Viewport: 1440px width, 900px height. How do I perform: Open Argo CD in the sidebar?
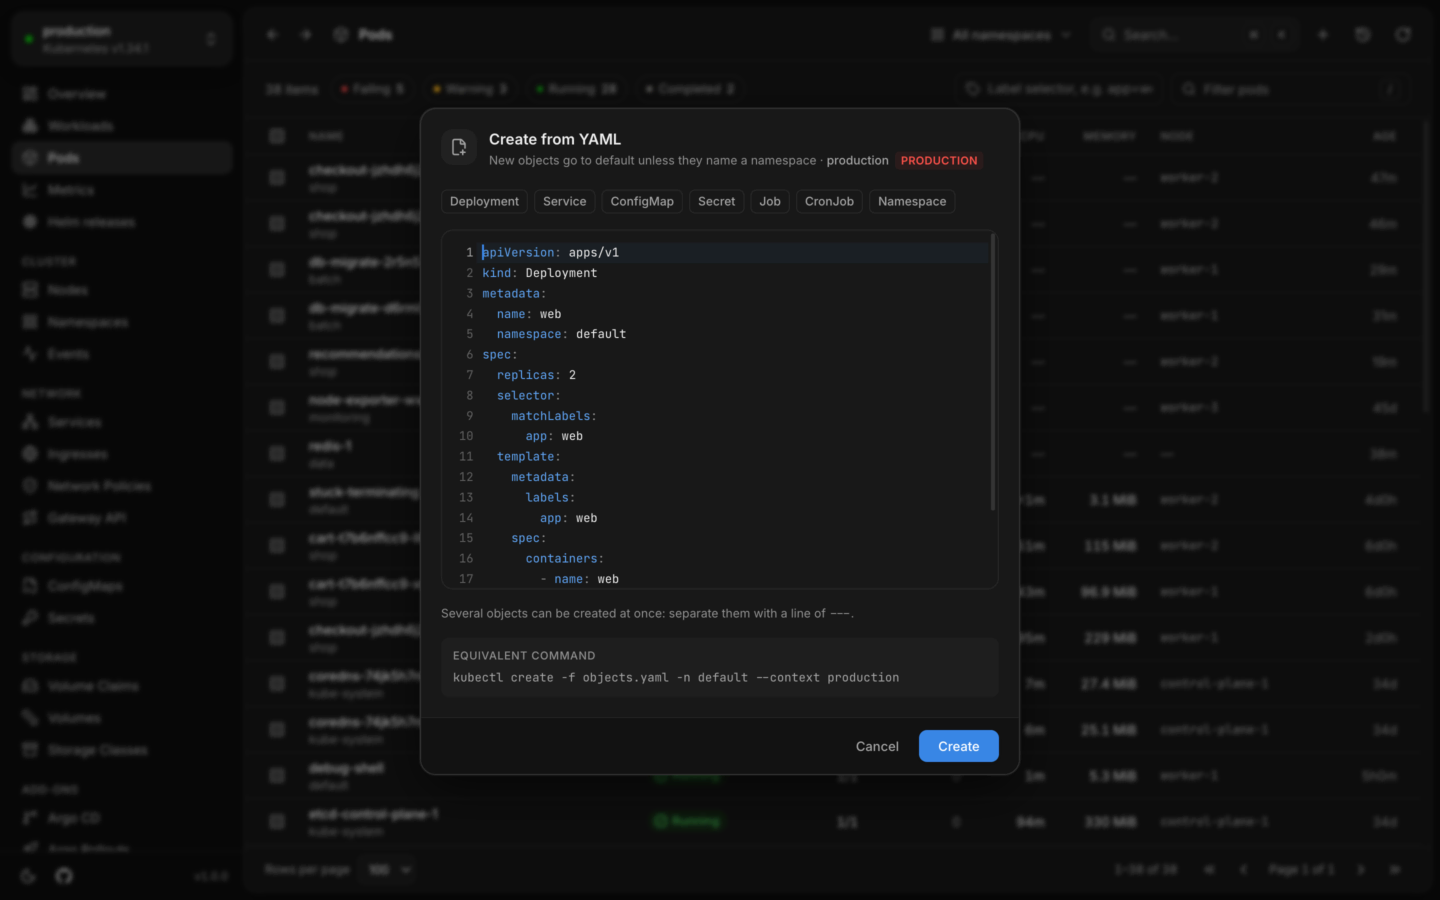[x=122, y=818]
